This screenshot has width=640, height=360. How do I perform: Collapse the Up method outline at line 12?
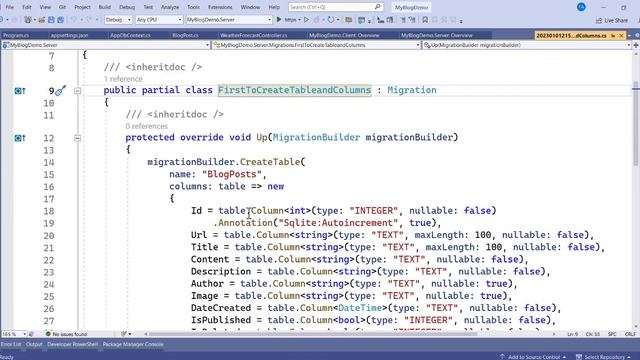click(77, 138)
